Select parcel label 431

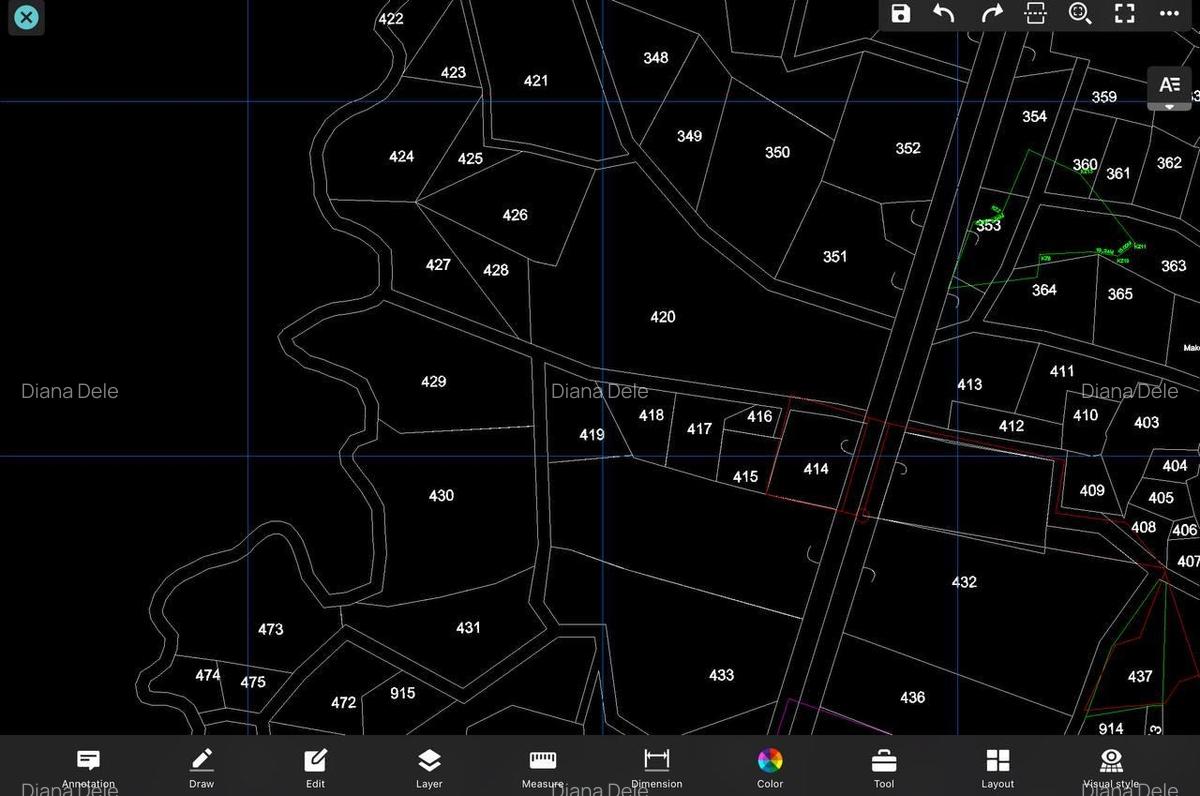pos(468,628)
